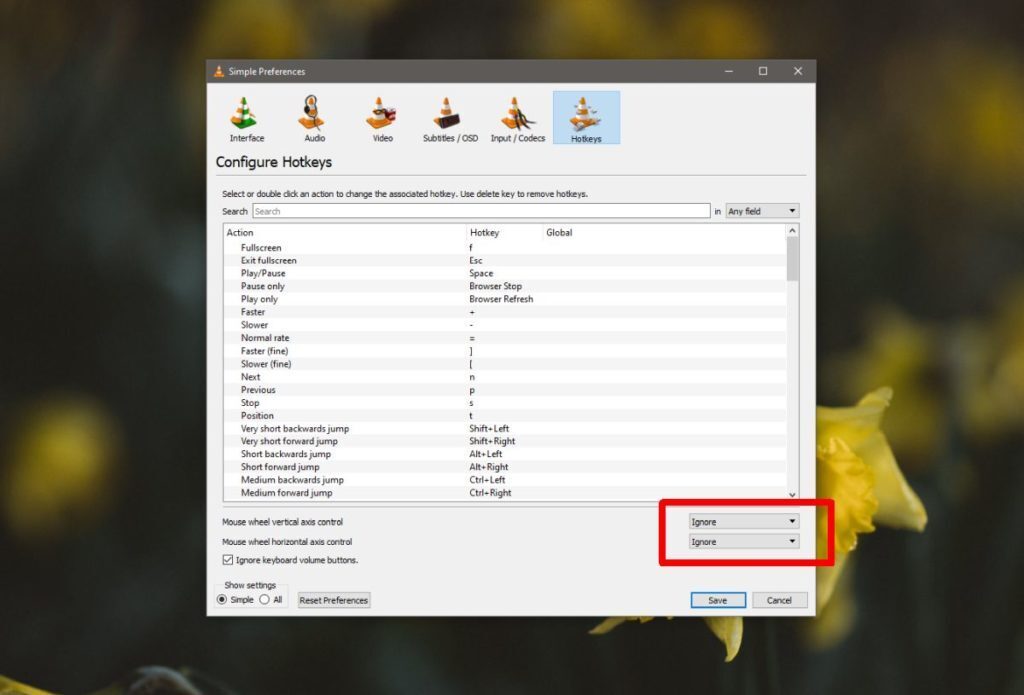The height and width of the screenshot is (695, 1024).
Task: Click the scrollbar down arrow
Action: (x=792, y=493)
